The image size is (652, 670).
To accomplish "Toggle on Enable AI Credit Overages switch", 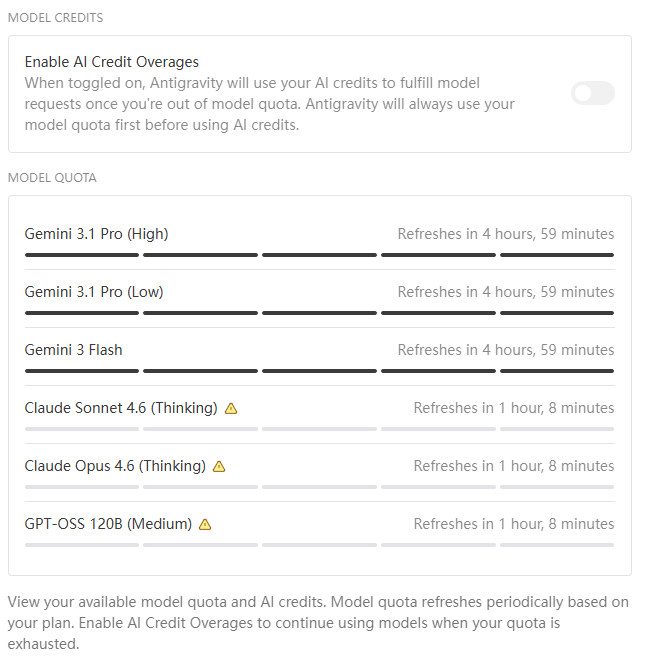I will tap(593, 93).
